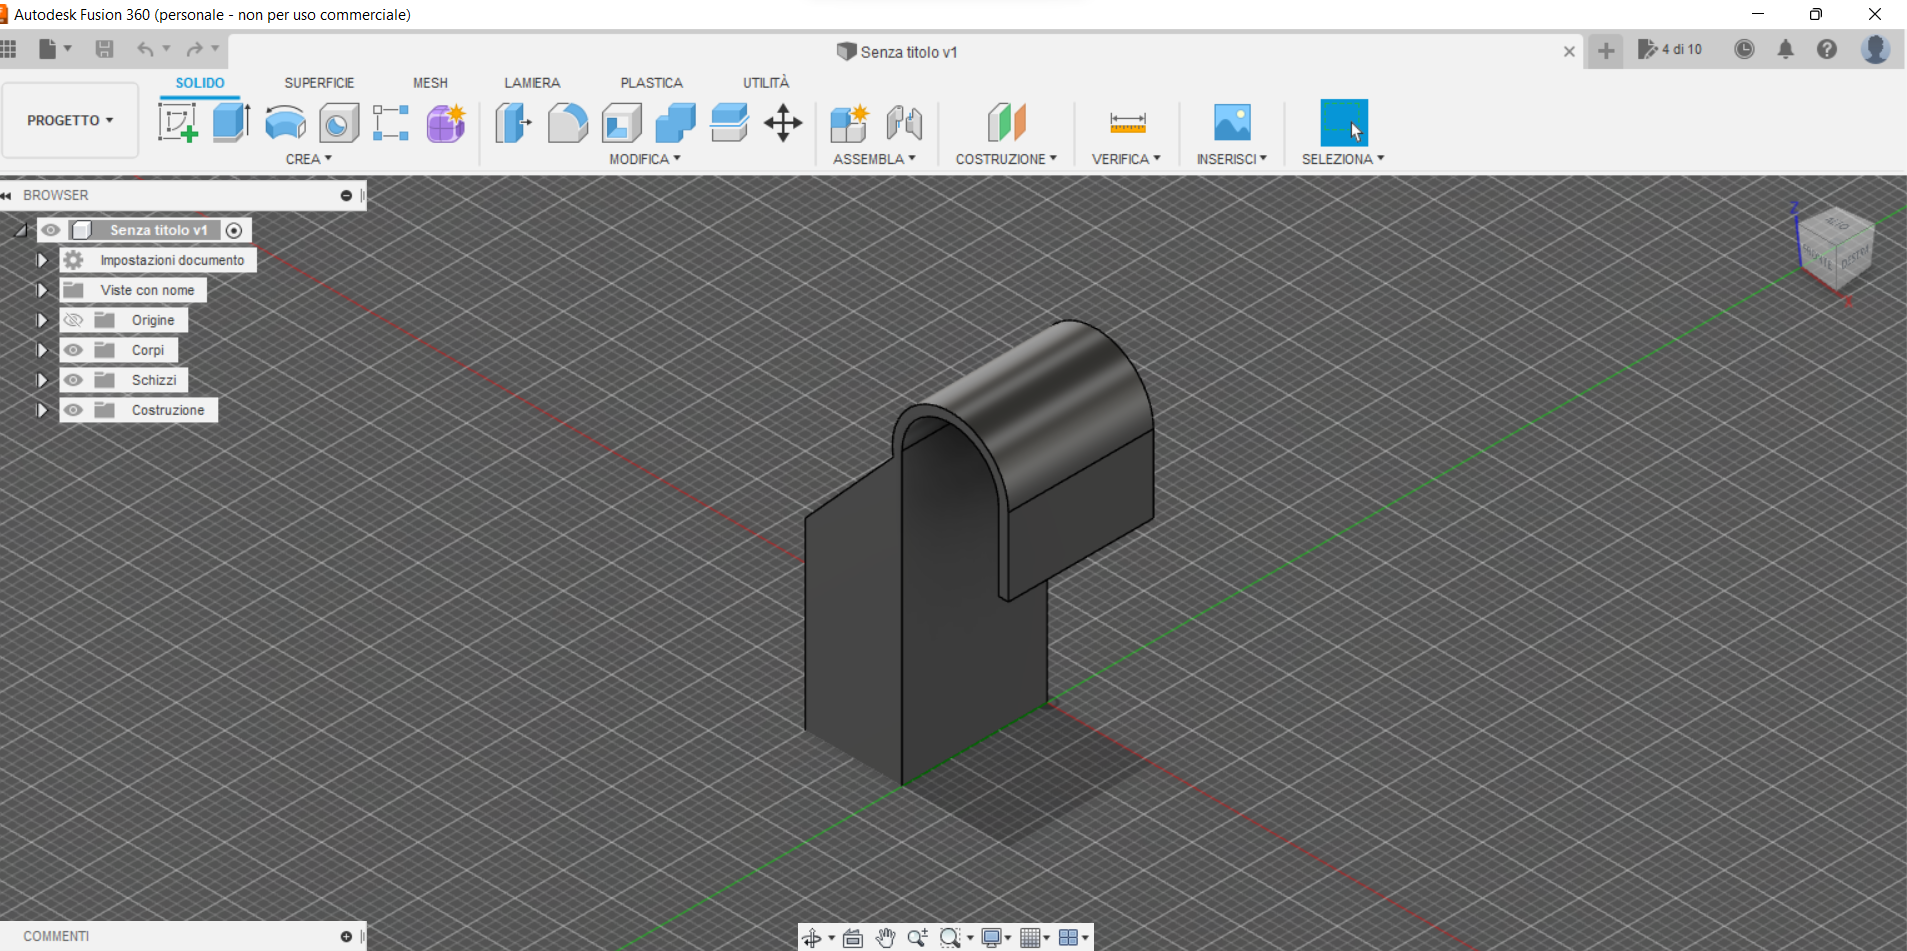Open the data panel grid icon
The image size is (1907, 951).
[9, 49]
